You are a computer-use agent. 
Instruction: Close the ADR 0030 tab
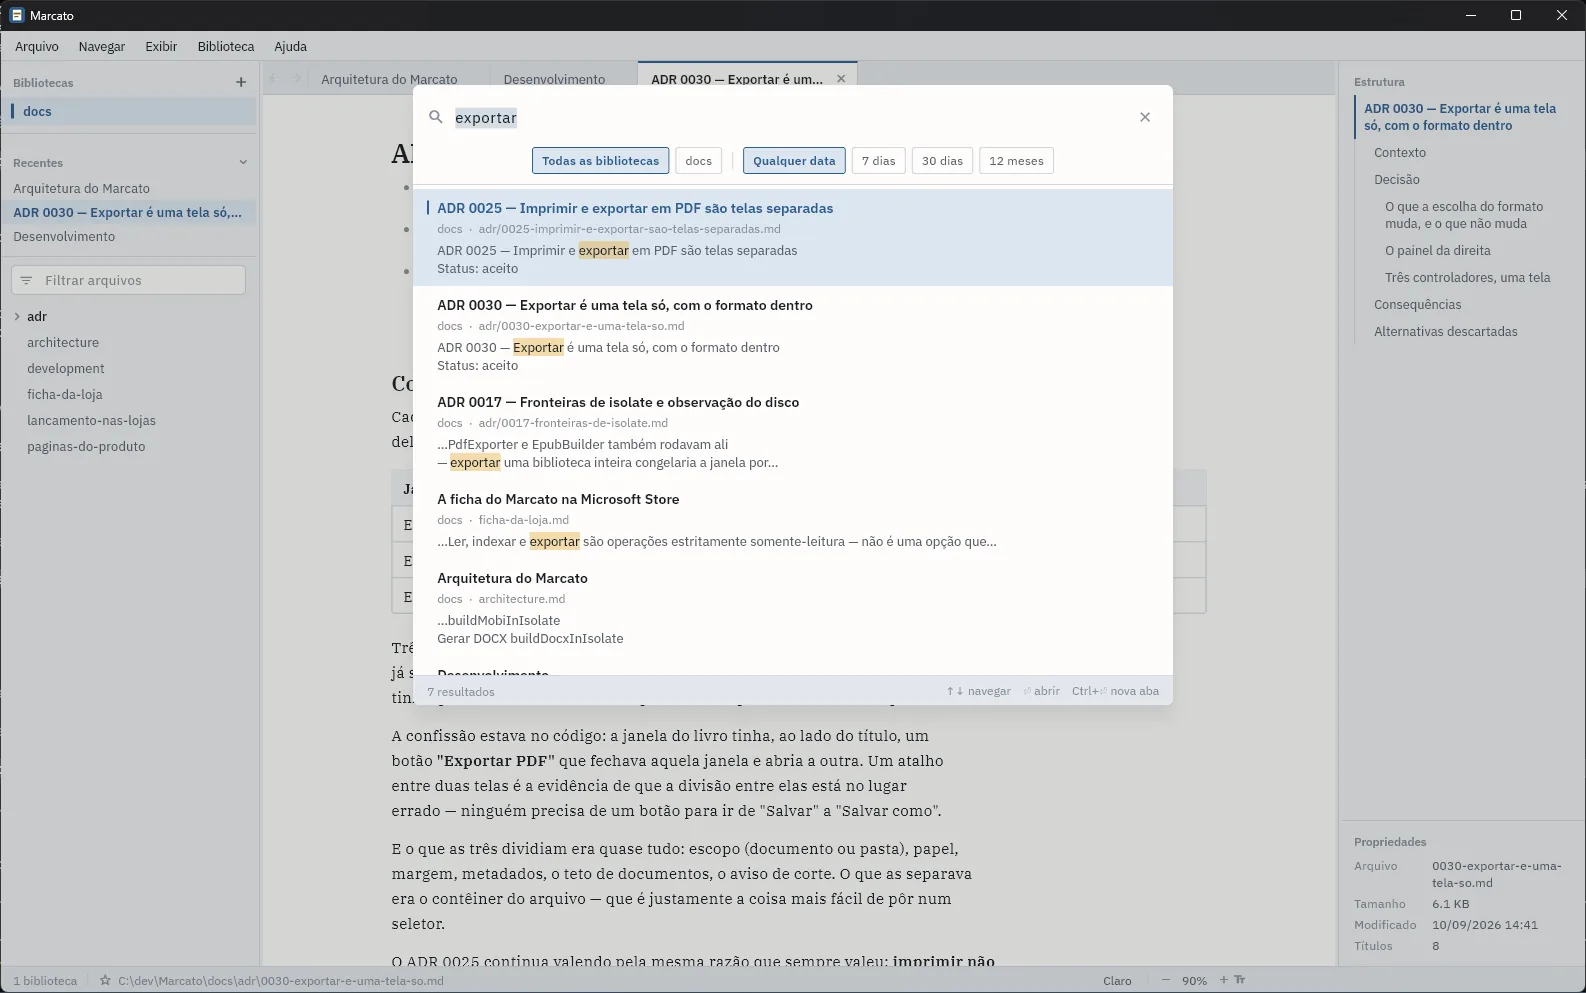point(841,79)
